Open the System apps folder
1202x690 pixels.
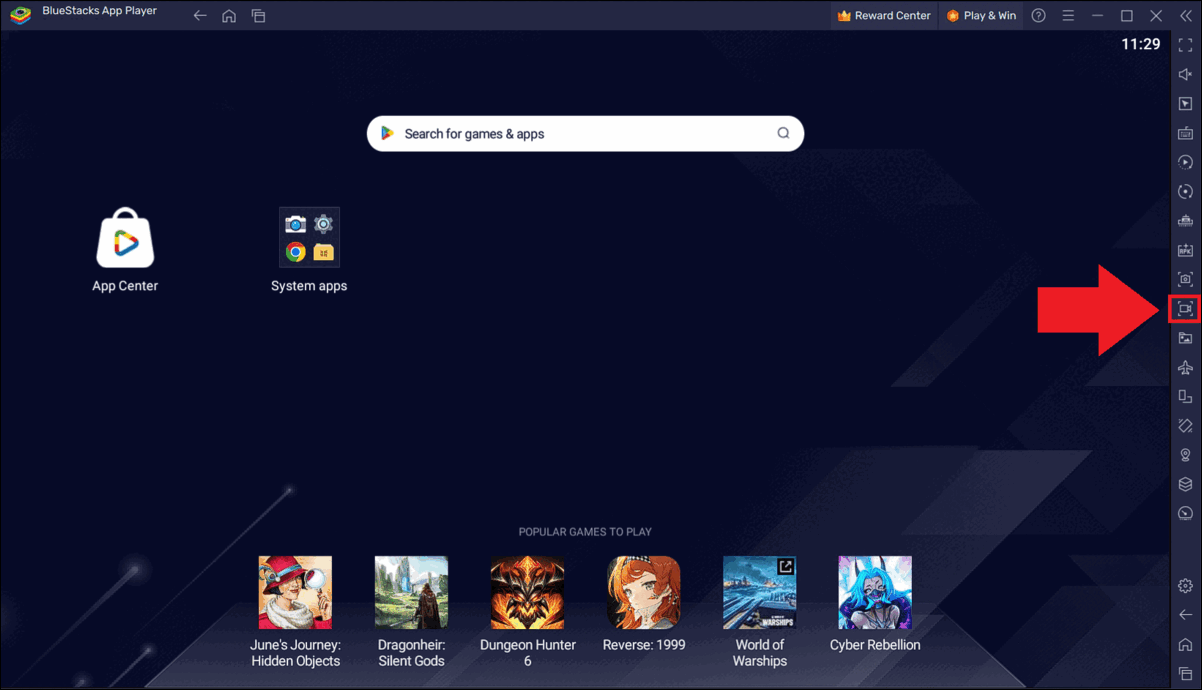point(309,238)
